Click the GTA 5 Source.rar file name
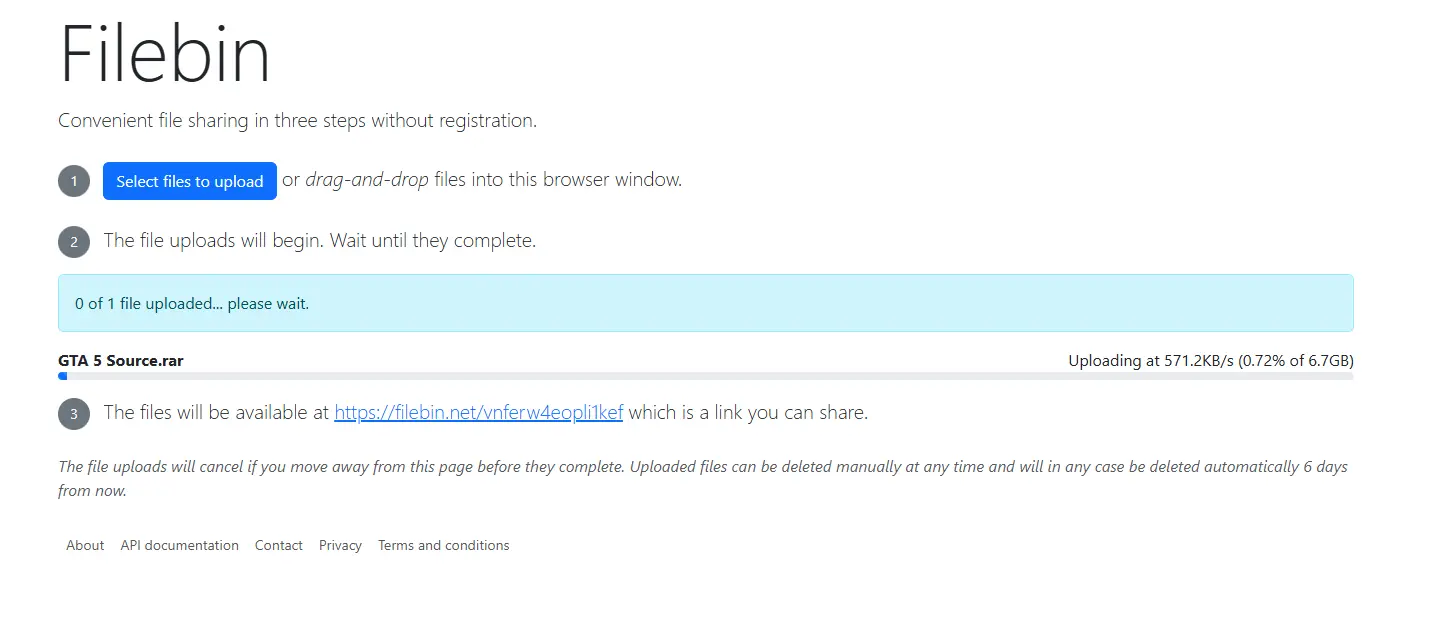 121,360
